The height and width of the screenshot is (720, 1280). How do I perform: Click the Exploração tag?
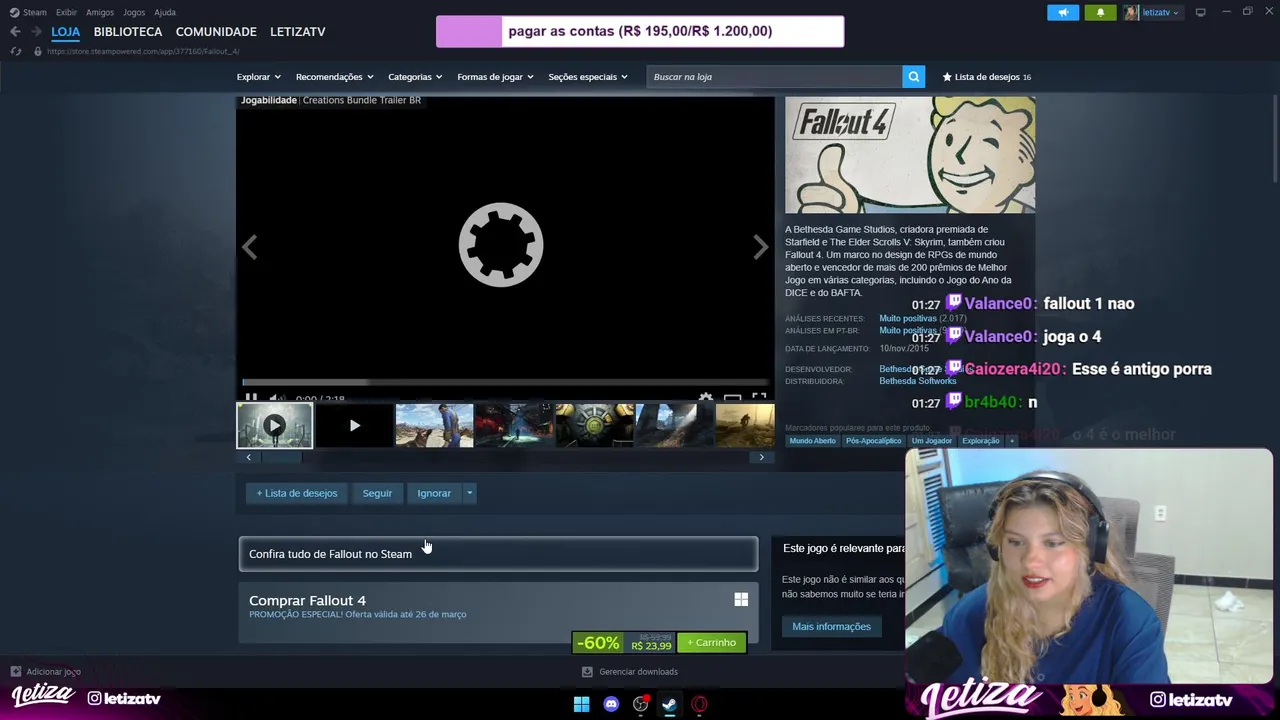980,441
